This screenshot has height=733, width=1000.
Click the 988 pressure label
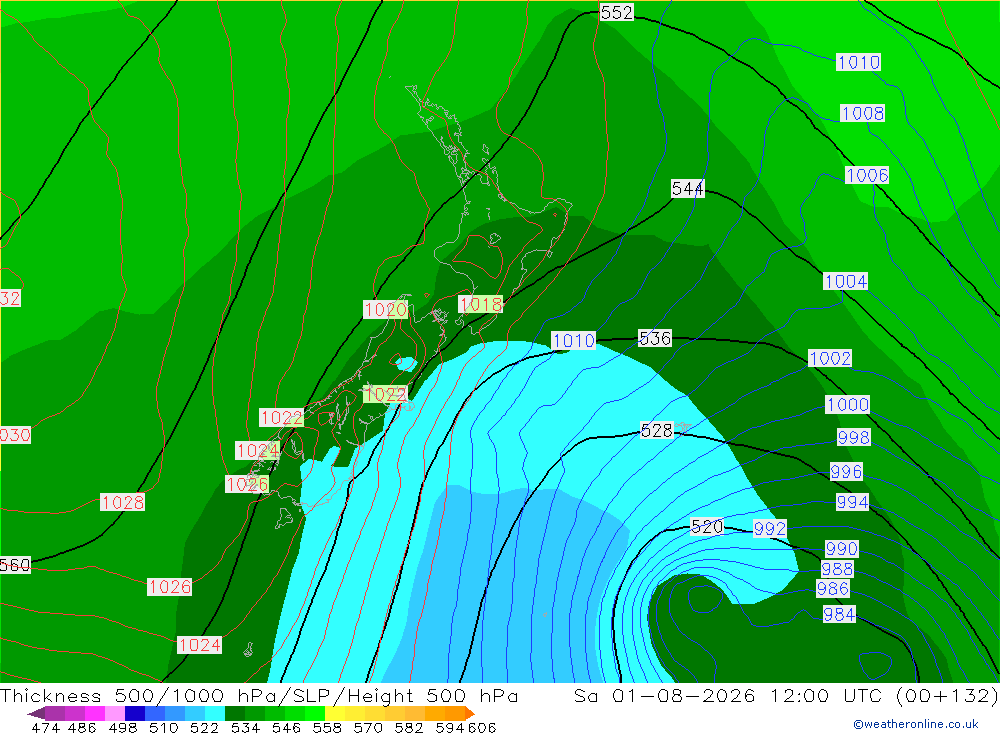point(837,569)
